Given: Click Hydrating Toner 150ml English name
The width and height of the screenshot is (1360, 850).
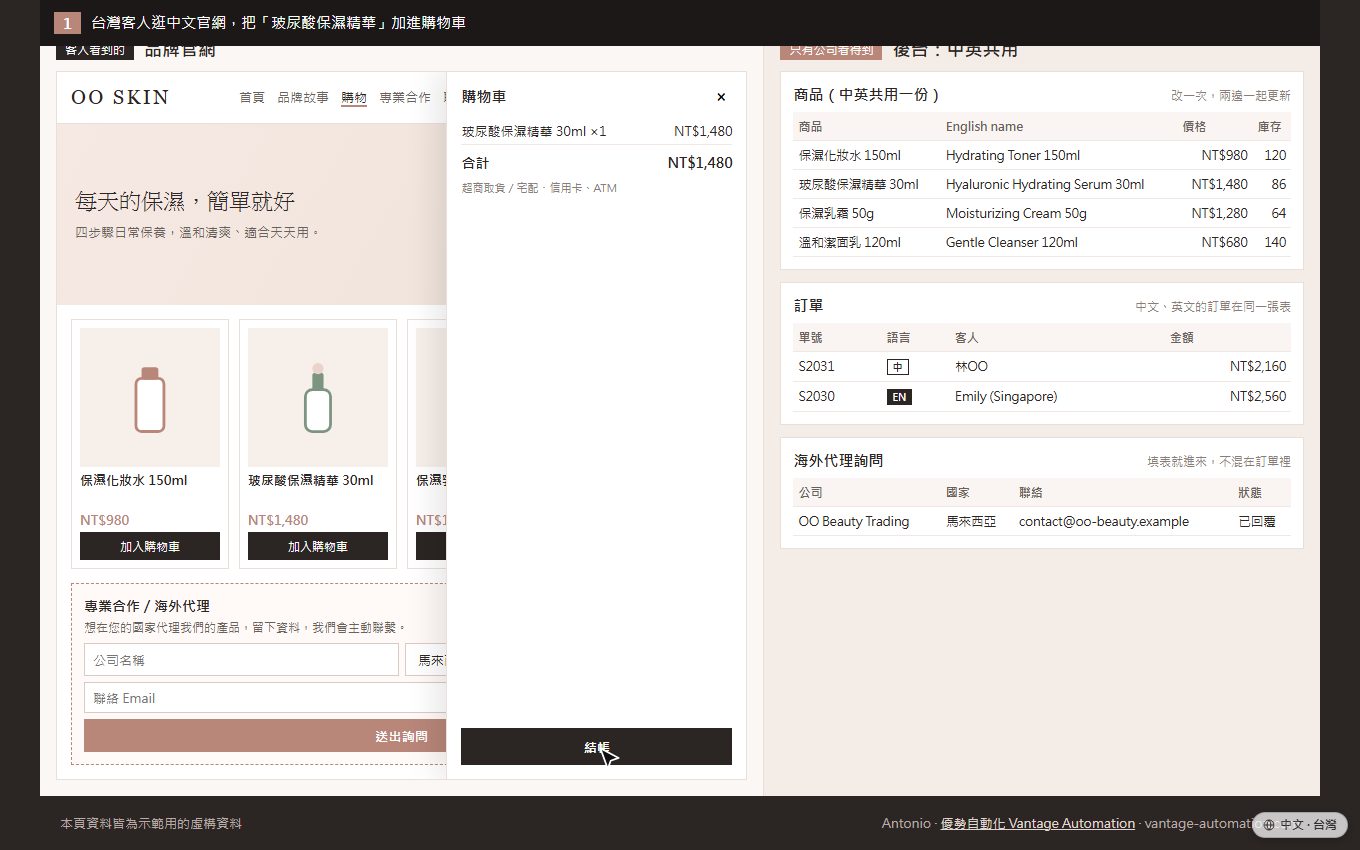Looking at the screenshot, I should 1013,156.
